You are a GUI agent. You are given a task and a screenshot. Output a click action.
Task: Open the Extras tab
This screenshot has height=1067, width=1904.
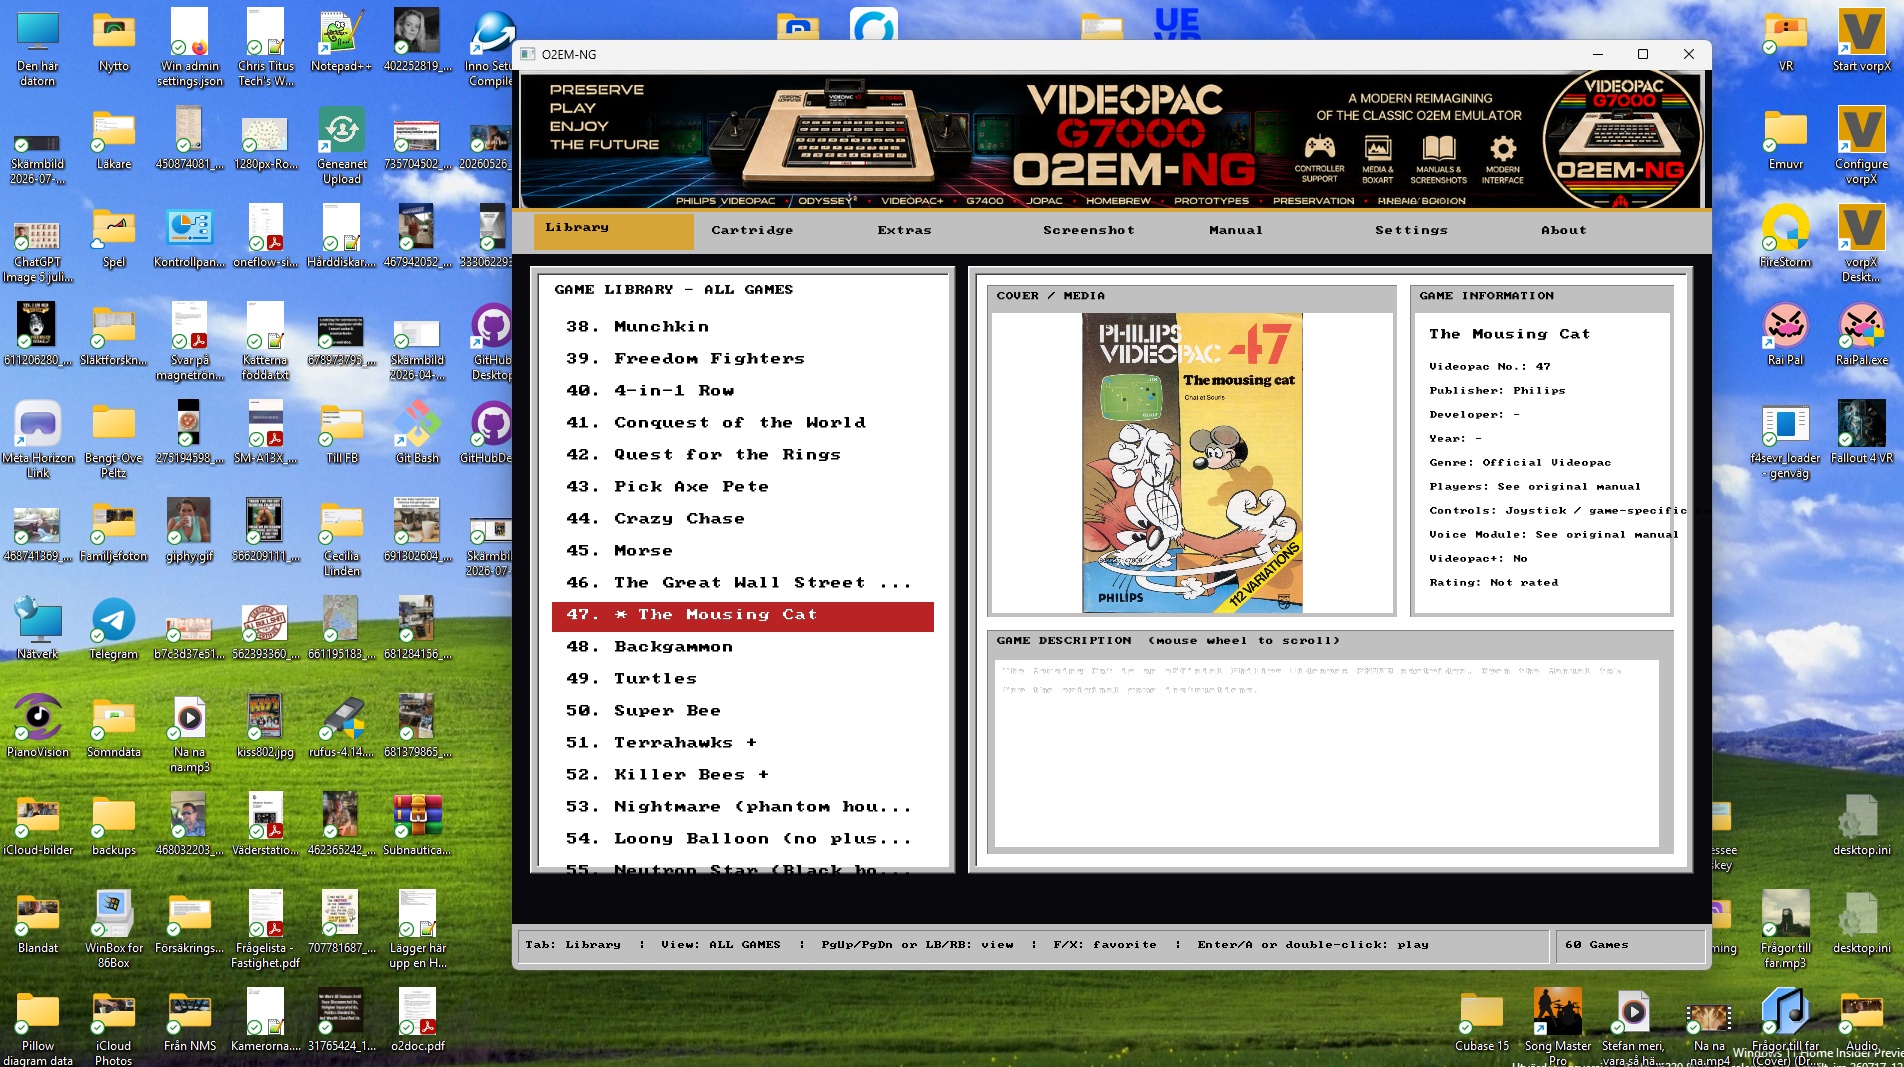click(904, 230)
